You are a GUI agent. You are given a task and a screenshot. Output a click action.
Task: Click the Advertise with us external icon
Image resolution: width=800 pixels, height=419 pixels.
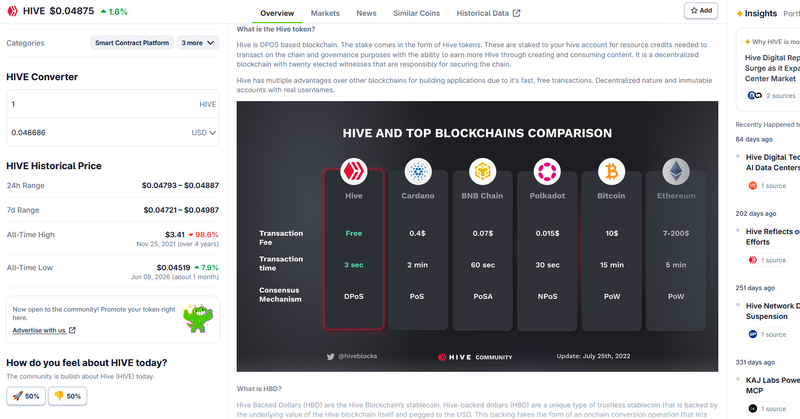pyautogui.click(x=72, y=330)
